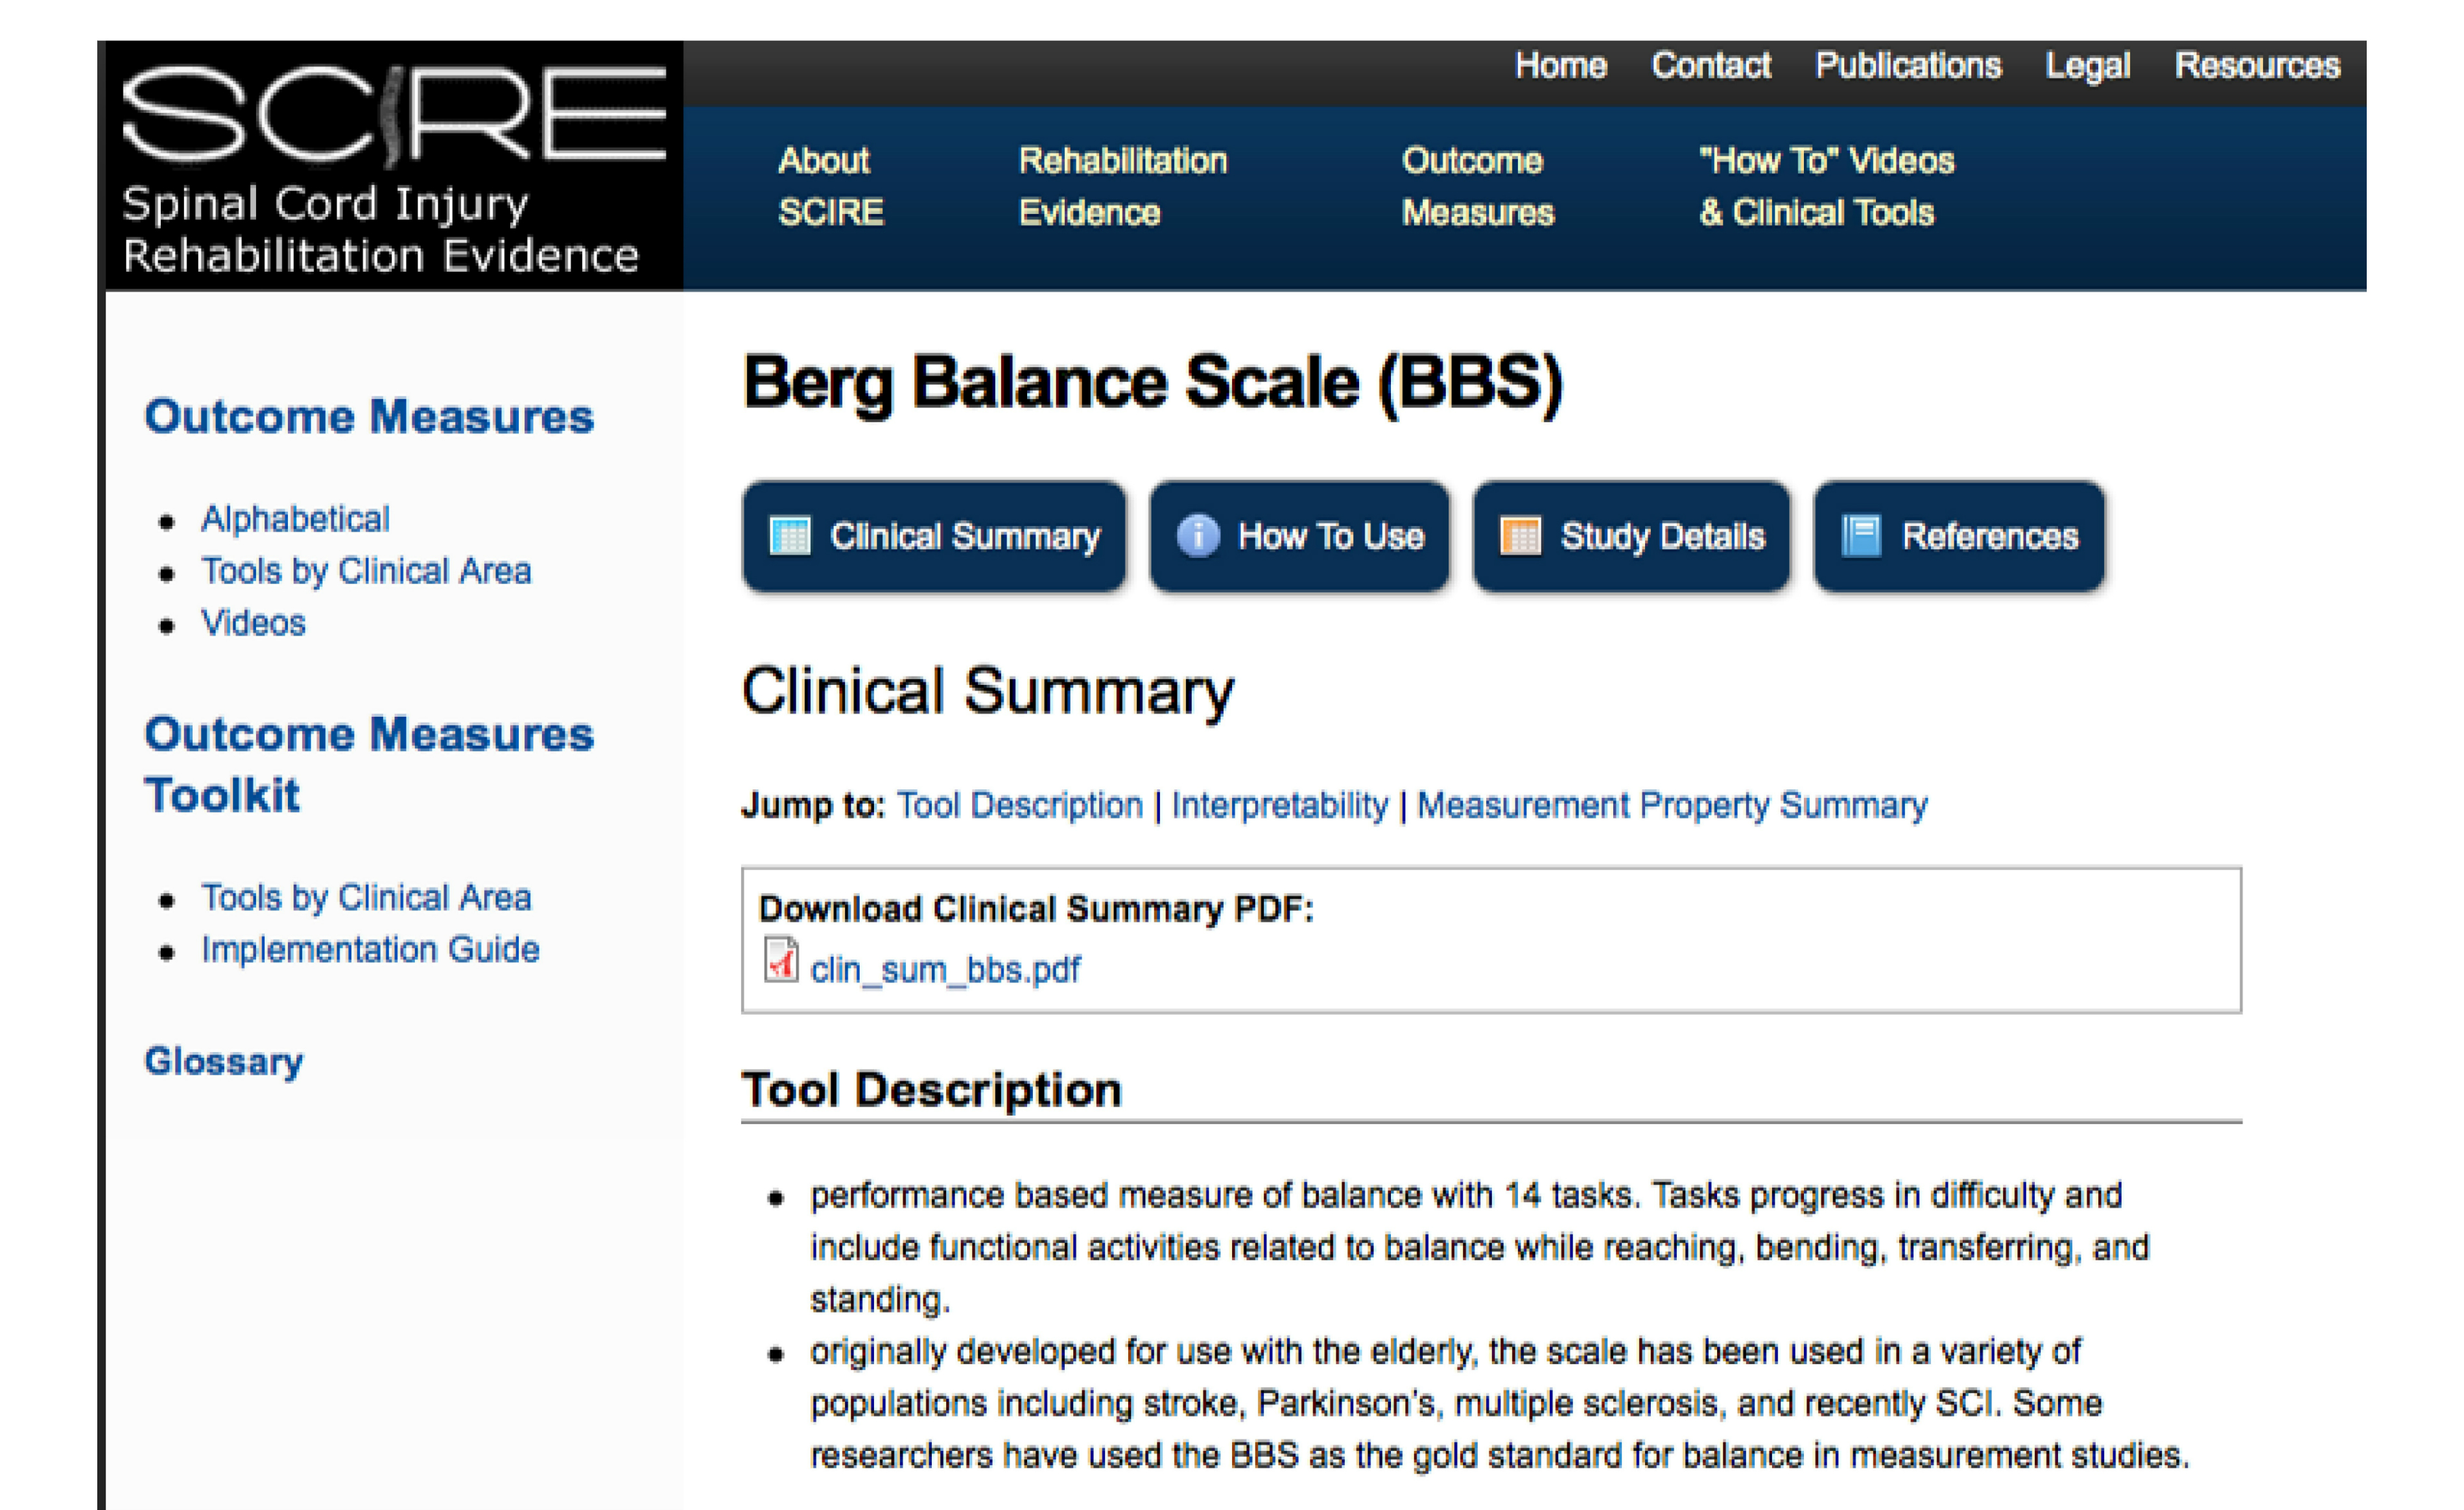This screenshot has width=2464, height=1510.
Task: Click the Clinical Summary table icon
Action: pyautogui.click(x=790, y=536)
